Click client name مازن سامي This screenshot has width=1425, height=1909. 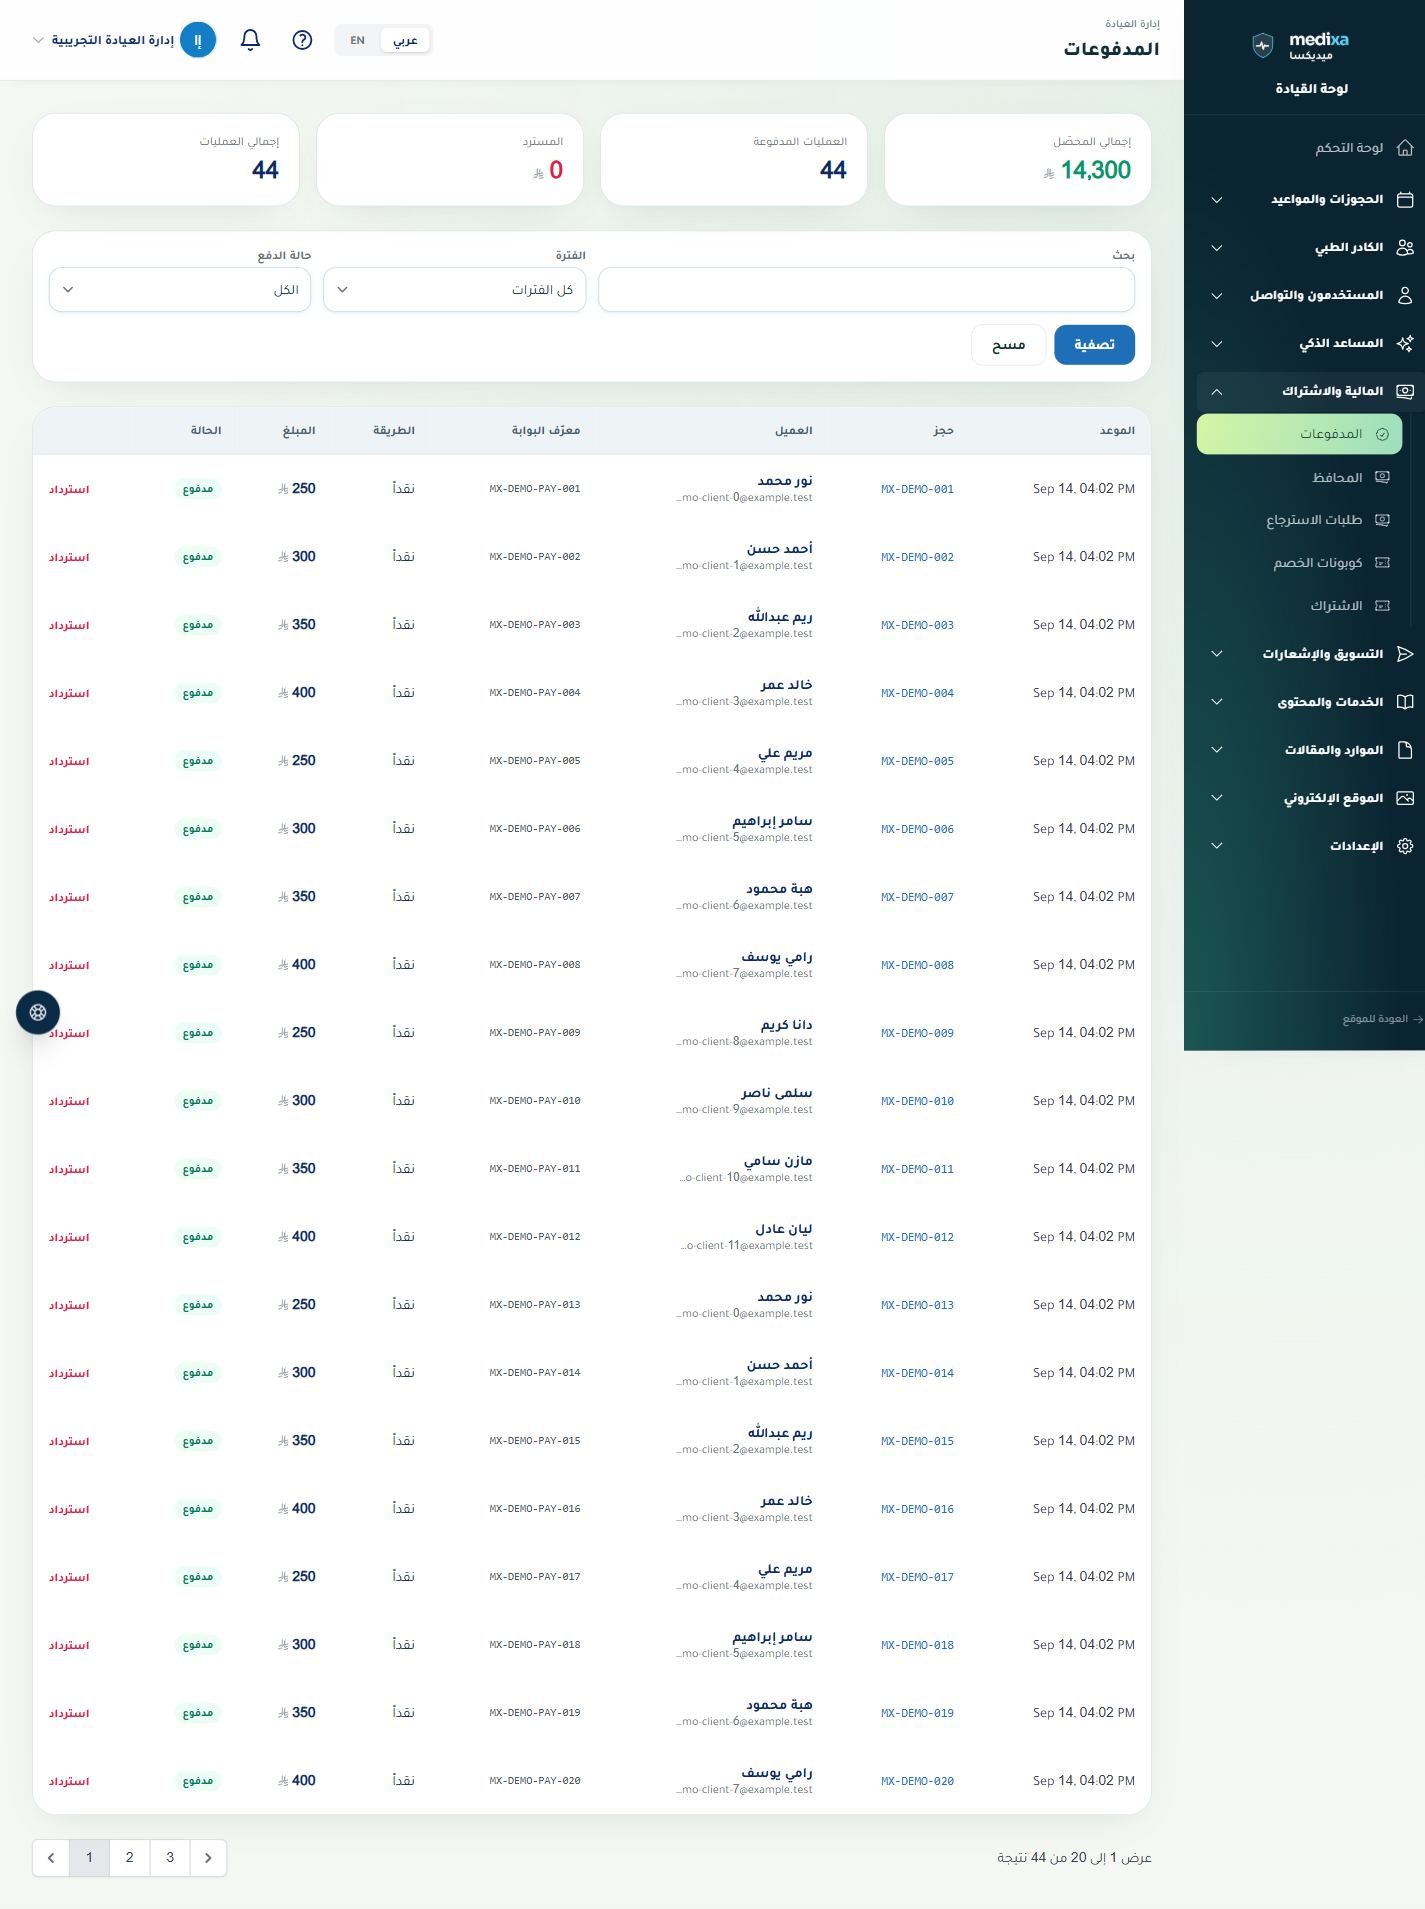tap(778, 1161)
